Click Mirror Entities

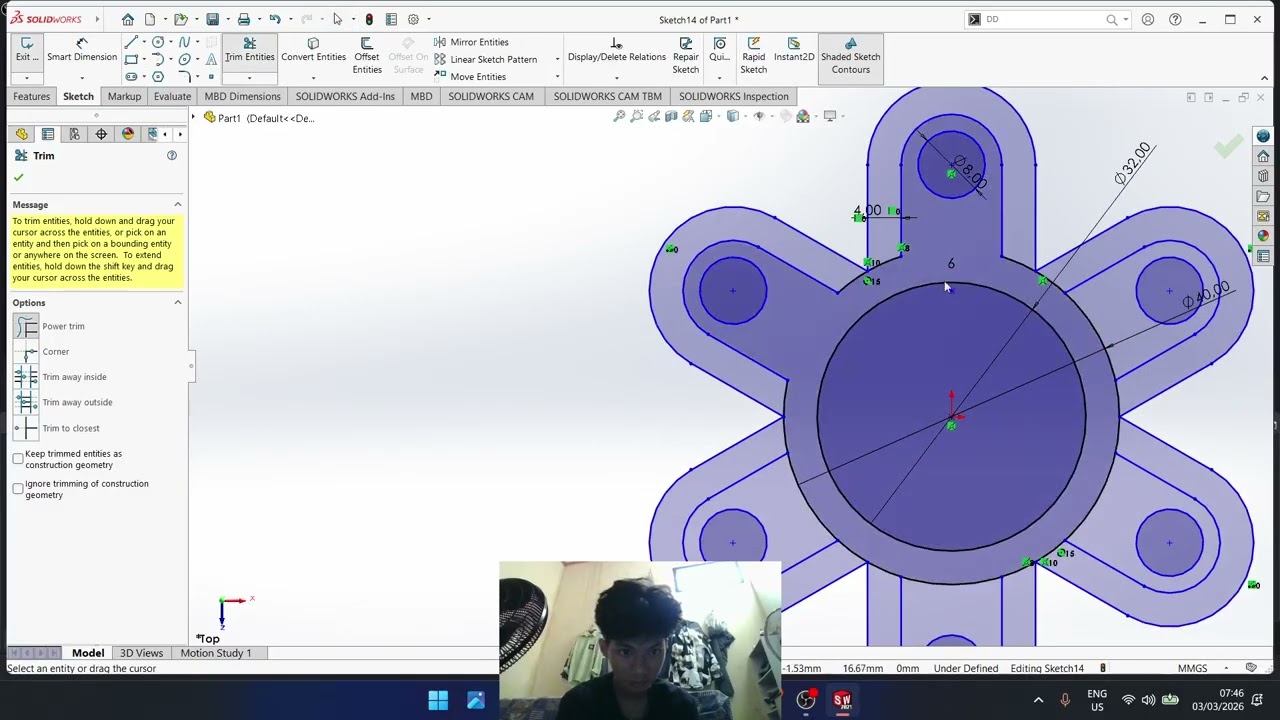tap(471, 42)
